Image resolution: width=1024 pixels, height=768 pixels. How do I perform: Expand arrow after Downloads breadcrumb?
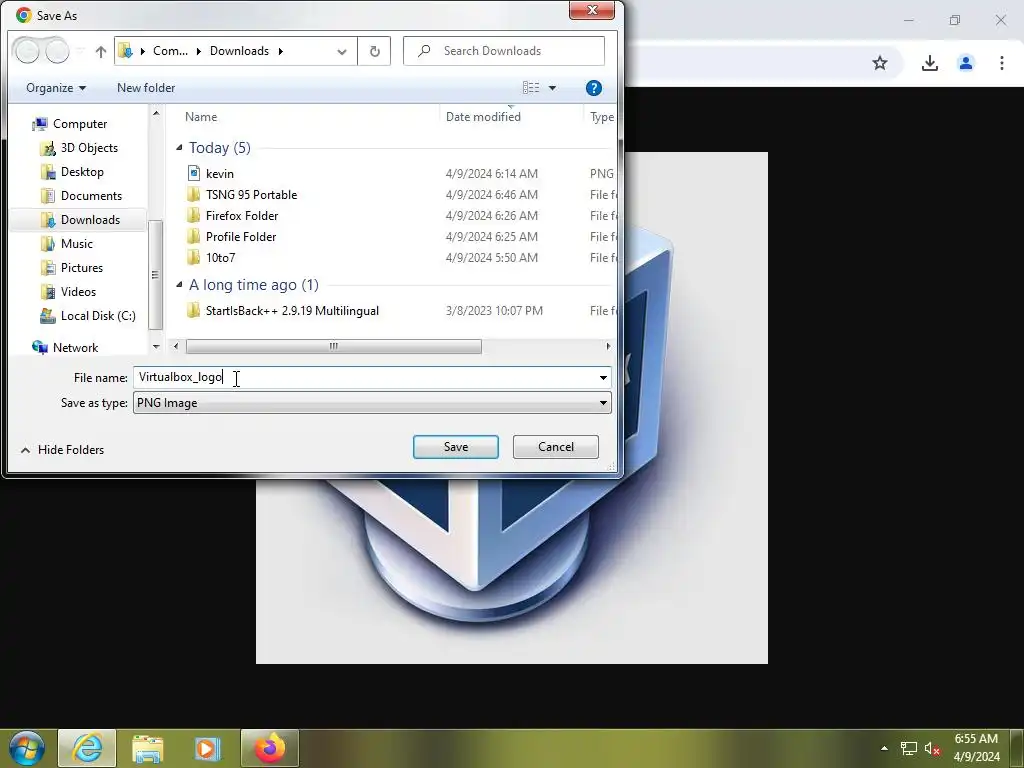pyautogui.click(x=281, y=51)
